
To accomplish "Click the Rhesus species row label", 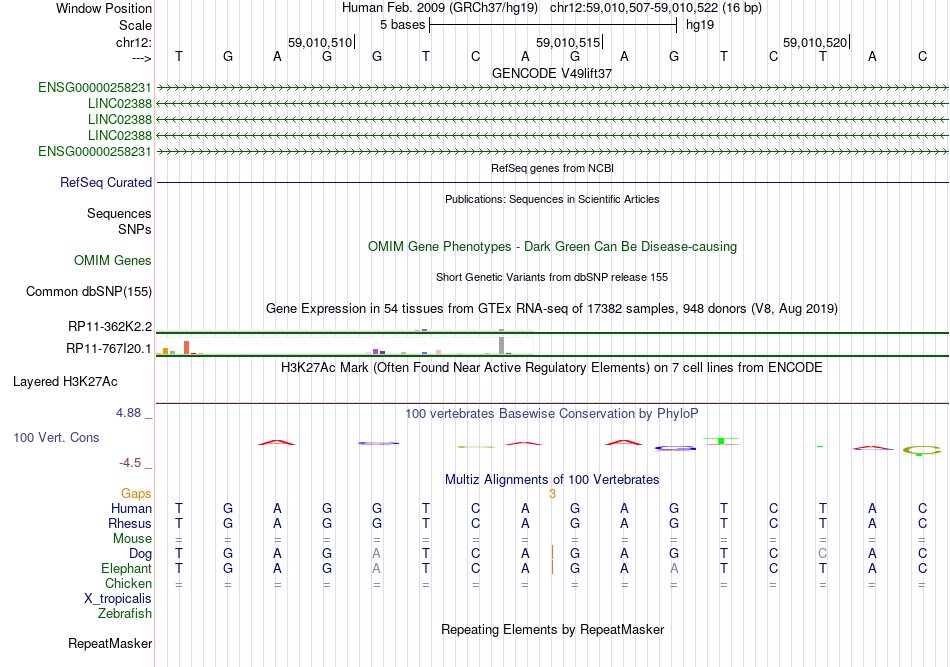I will [130, 523].
